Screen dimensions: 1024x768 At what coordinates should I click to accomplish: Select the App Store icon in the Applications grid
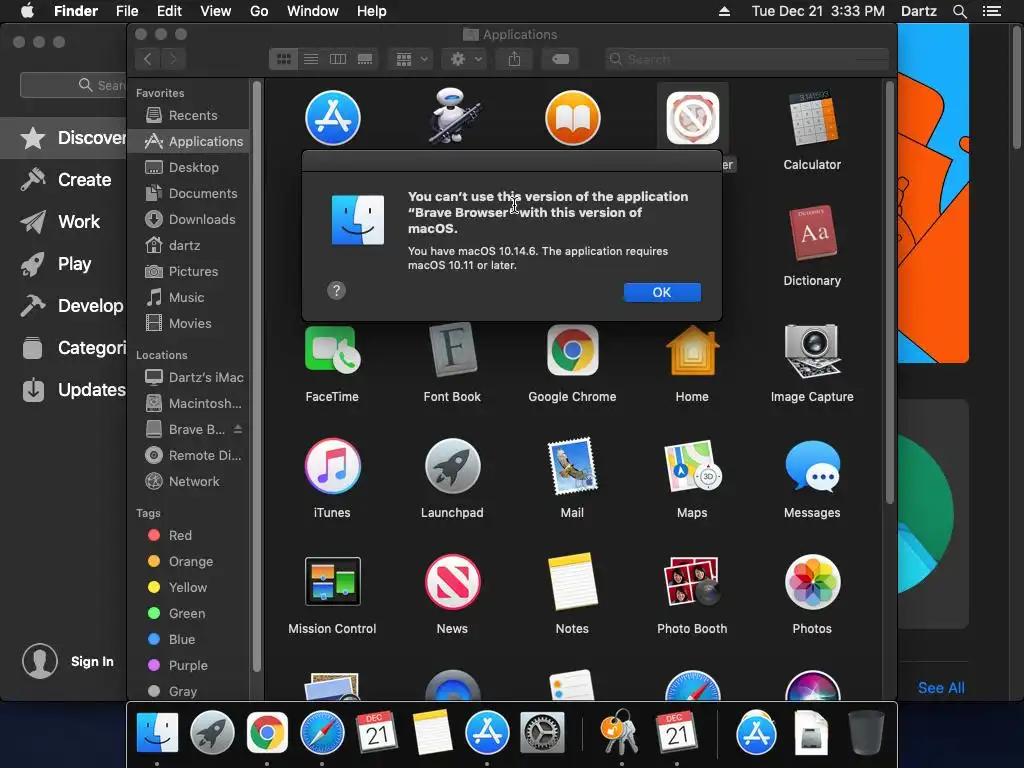tap(332, 118)
